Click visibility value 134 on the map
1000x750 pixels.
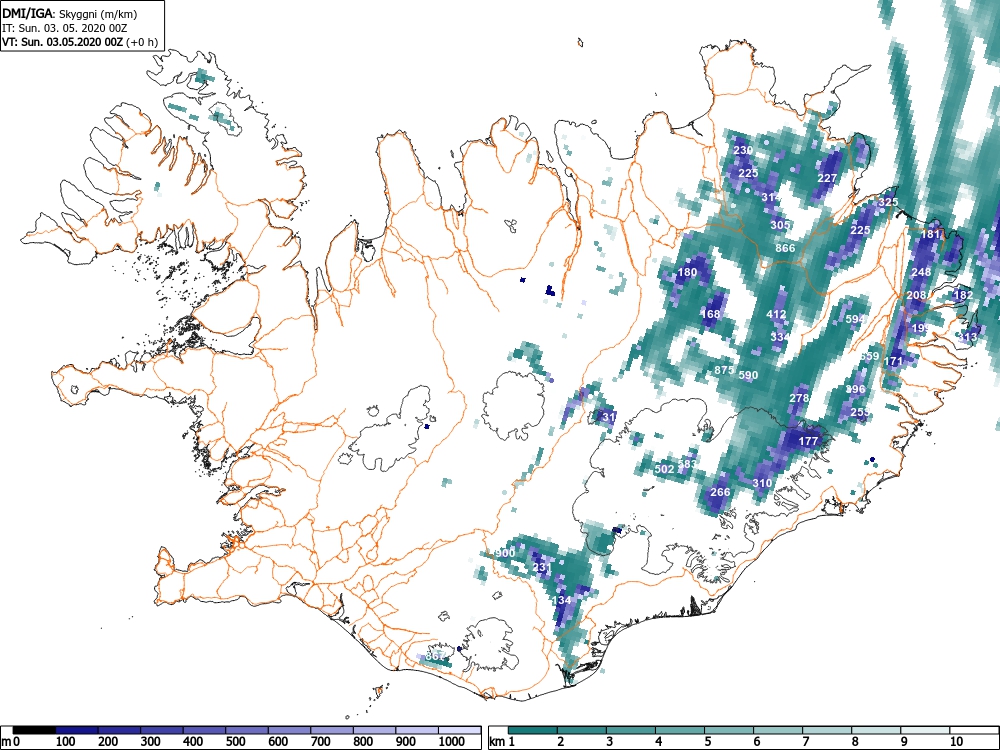pos(561,600)
